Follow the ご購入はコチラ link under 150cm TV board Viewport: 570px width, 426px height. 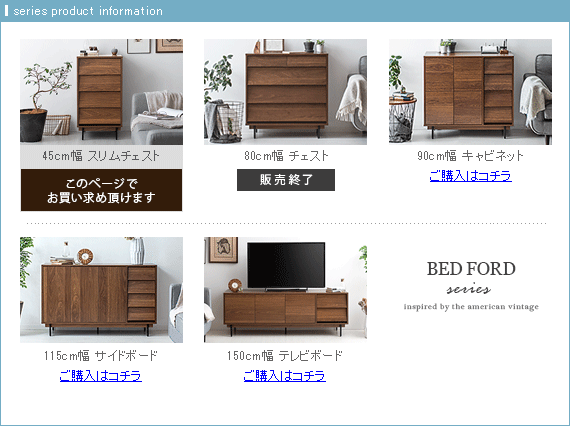coord(285,375)
